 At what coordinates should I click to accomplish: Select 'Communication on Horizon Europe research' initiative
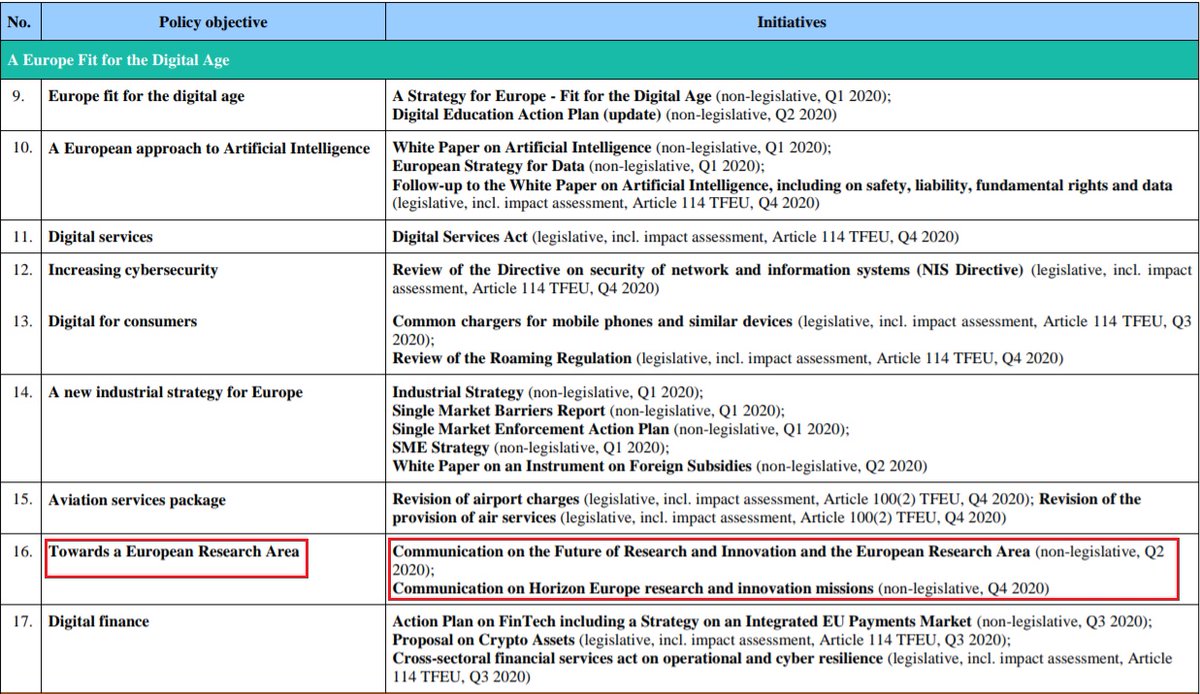[x=633, y=588]
